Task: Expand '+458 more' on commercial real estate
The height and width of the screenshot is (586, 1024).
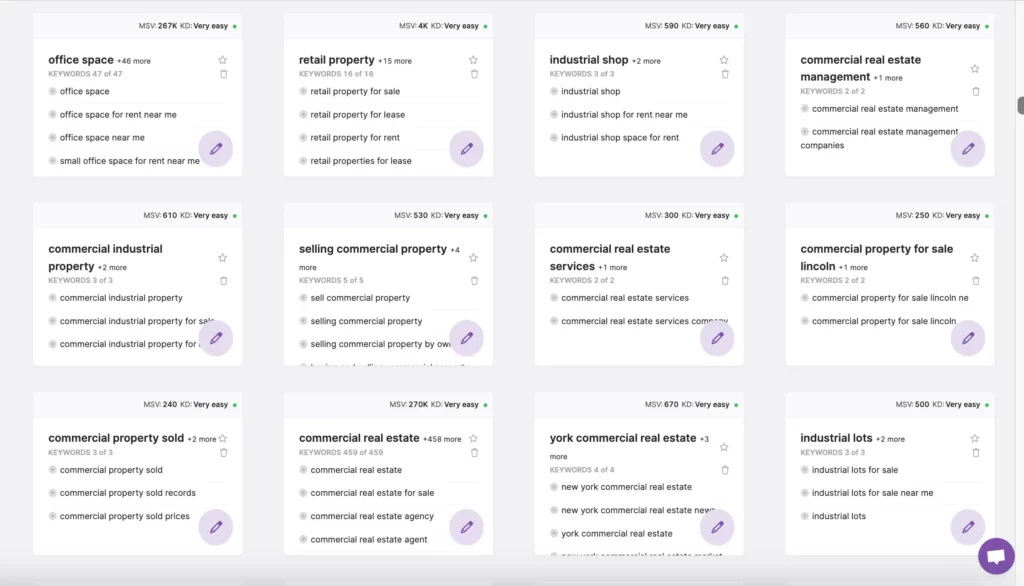Action: click(442, 439)
